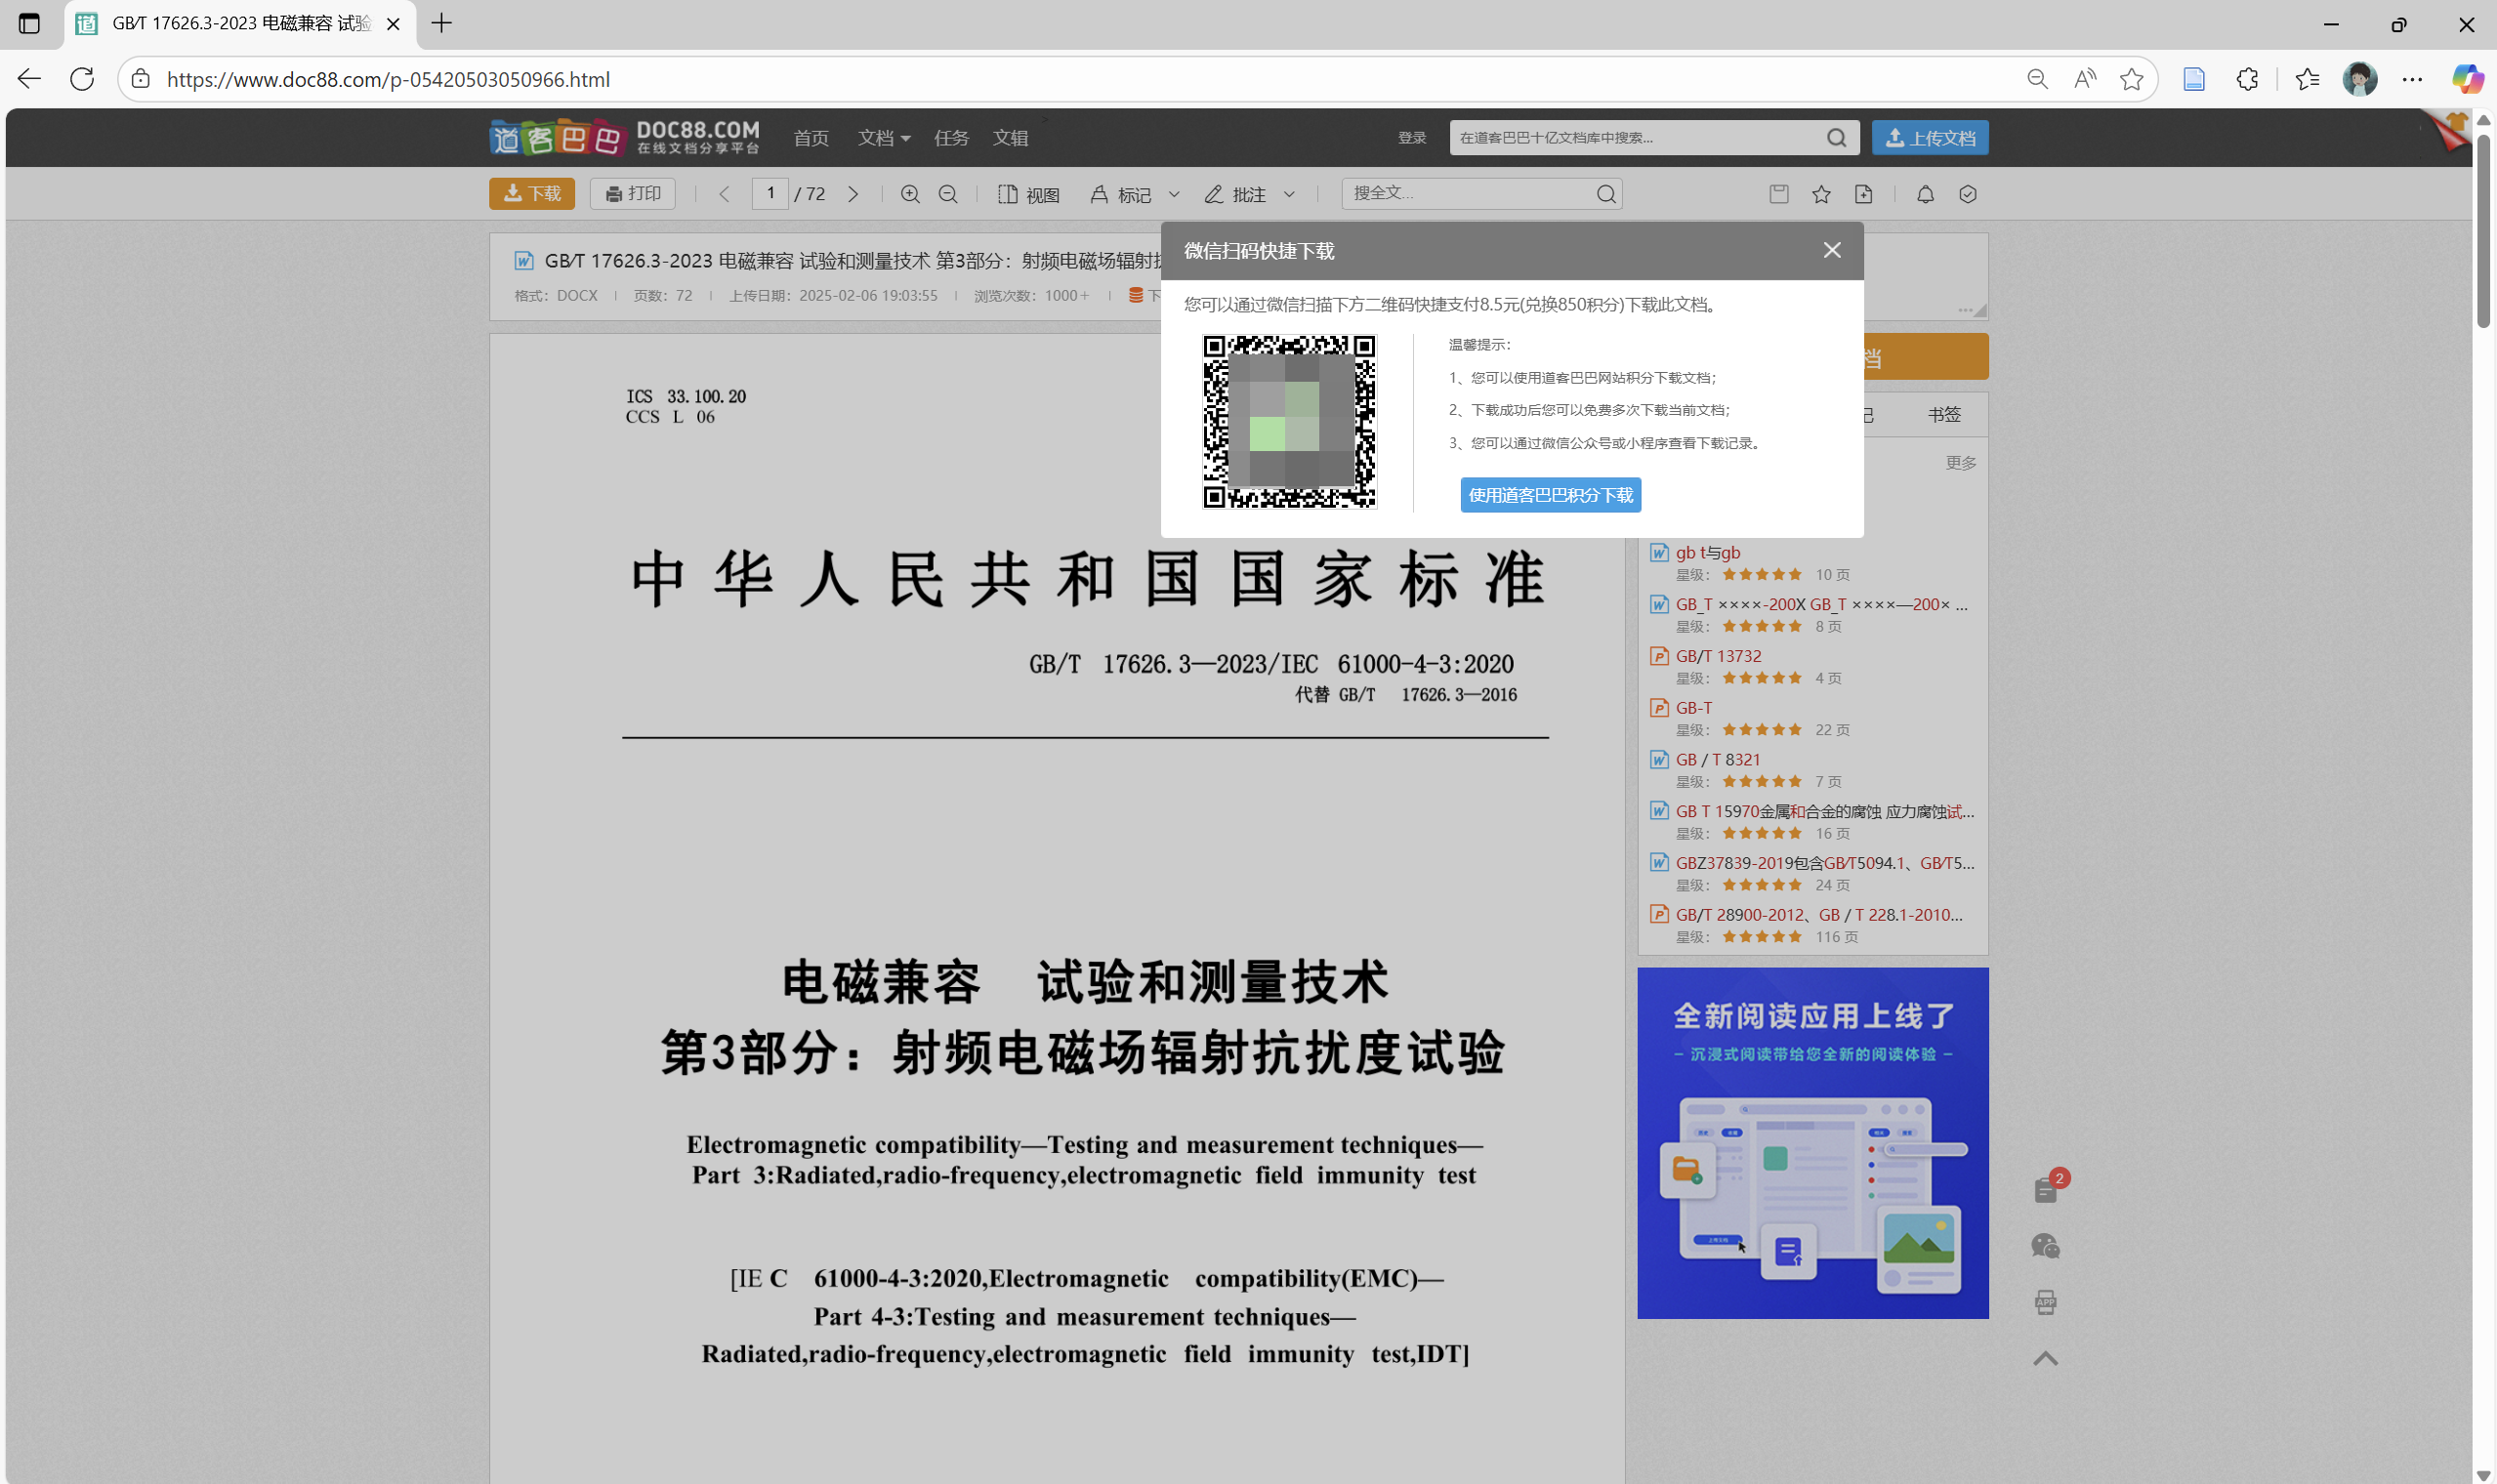
Task: Click the save icon in the document toolbar
Action: coord(1778,194)
